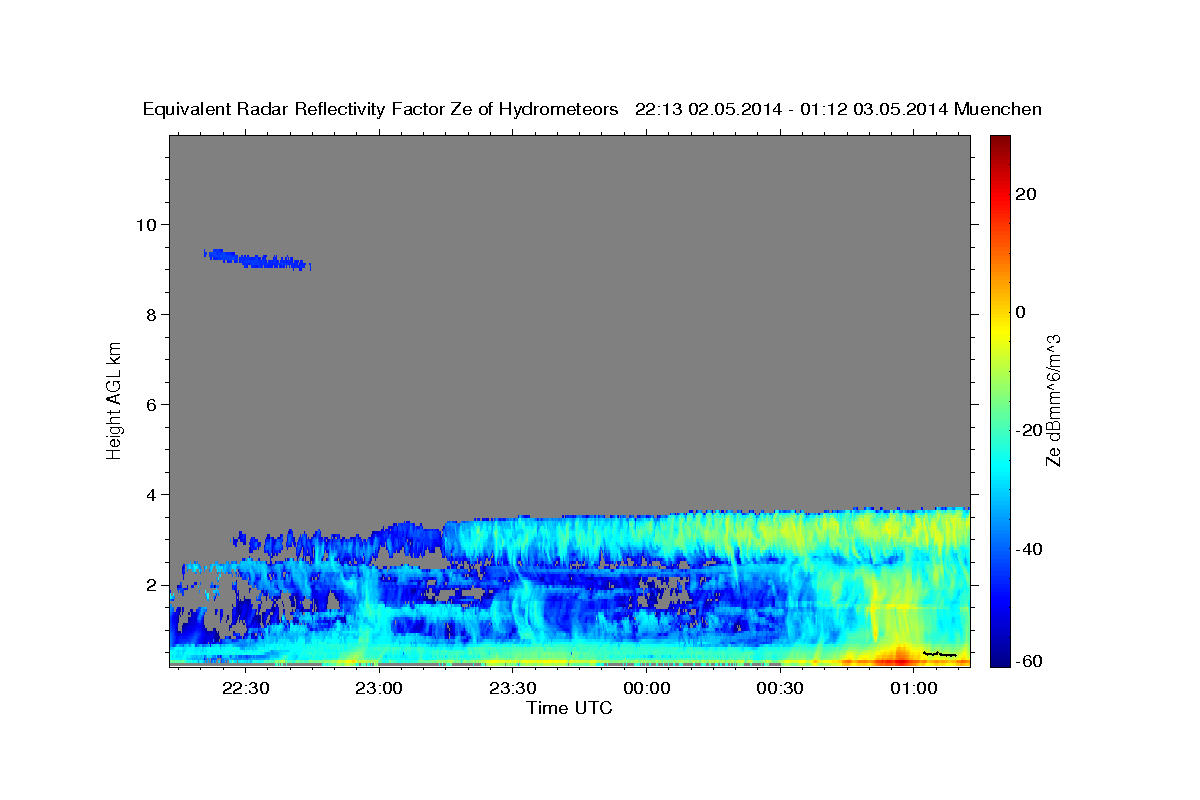Click the '23:00' time tick label

(x=379, y=689)
